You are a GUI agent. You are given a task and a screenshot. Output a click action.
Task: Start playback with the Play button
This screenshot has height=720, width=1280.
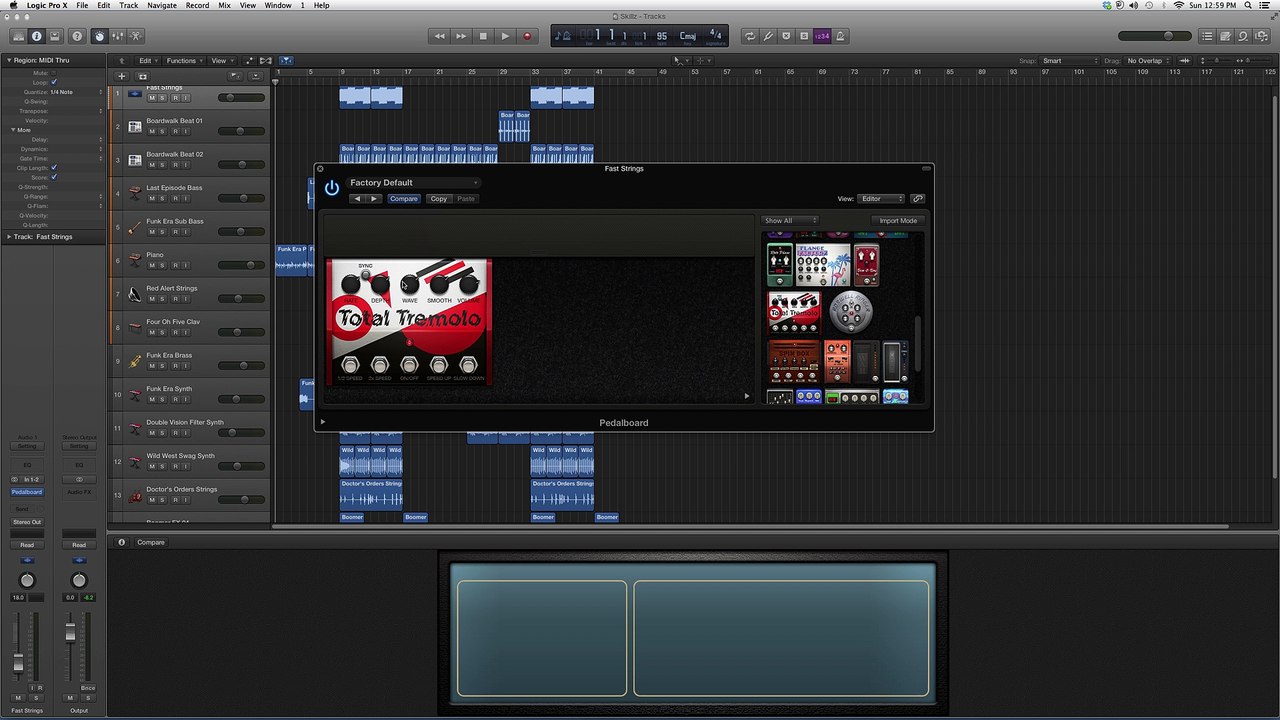[505, 36]
